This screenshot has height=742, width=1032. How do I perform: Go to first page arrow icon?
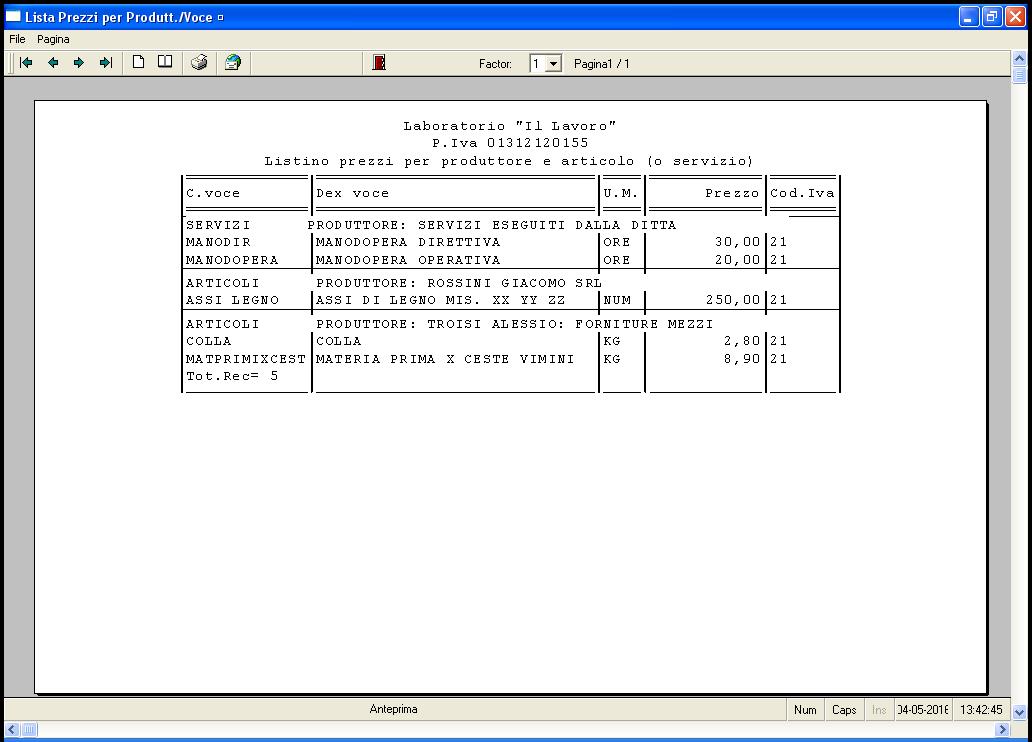(x=26, y=63)
